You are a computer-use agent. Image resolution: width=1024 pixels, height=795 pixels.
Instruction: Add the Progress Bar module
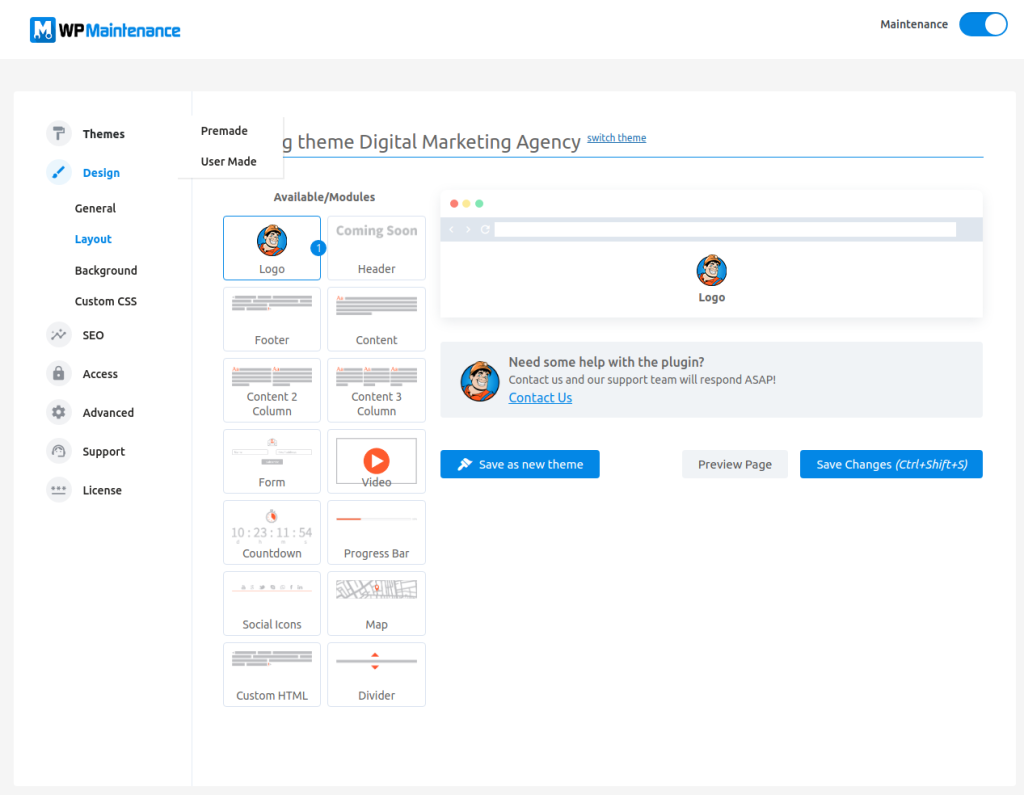tap(376, 532)
